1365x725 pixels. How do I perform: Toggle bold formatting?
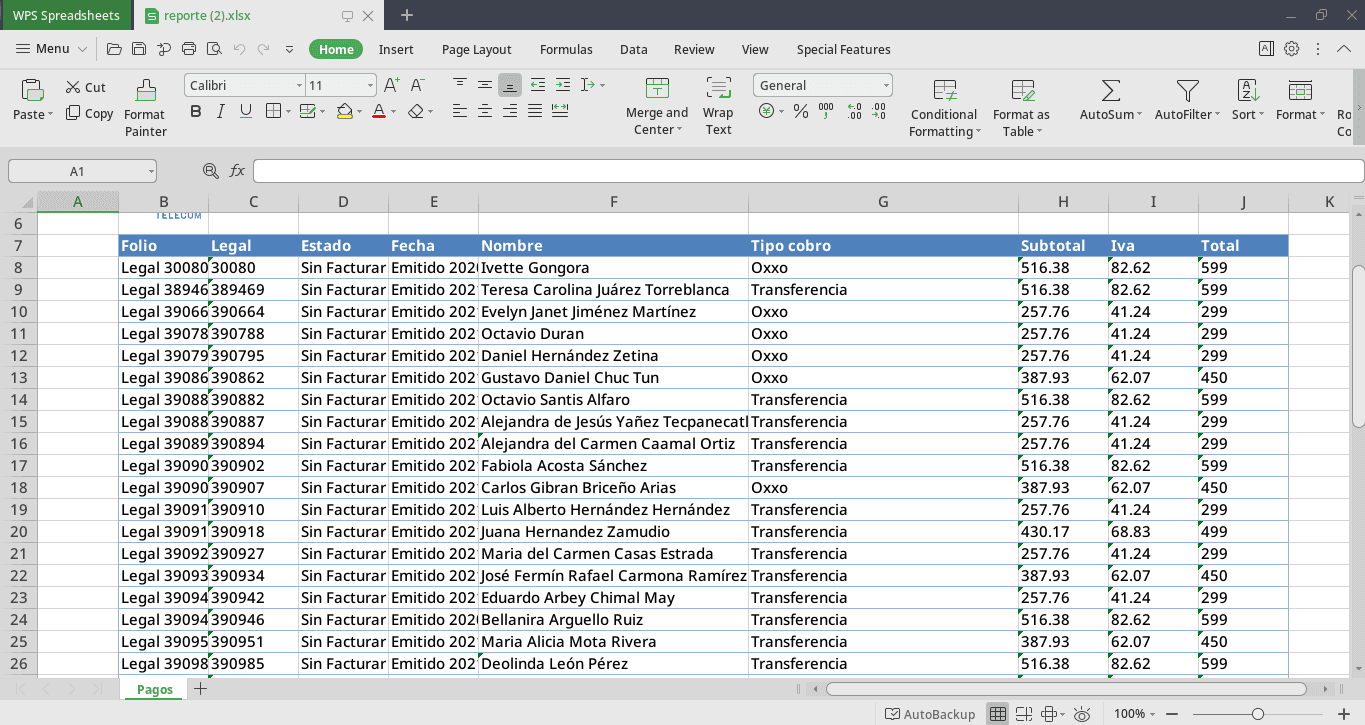coord(196,111)
